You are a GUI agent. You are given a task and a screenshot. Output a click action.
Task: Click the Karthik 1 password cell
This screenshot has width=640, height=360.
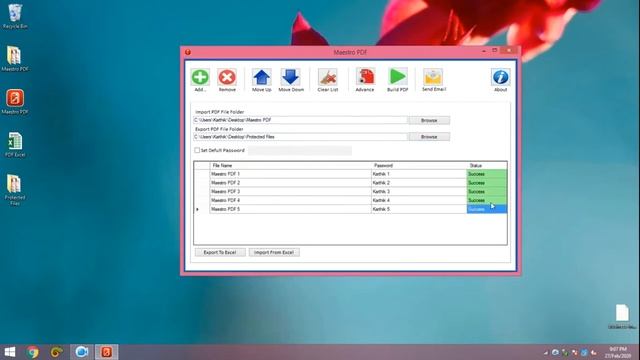(419, 174)
